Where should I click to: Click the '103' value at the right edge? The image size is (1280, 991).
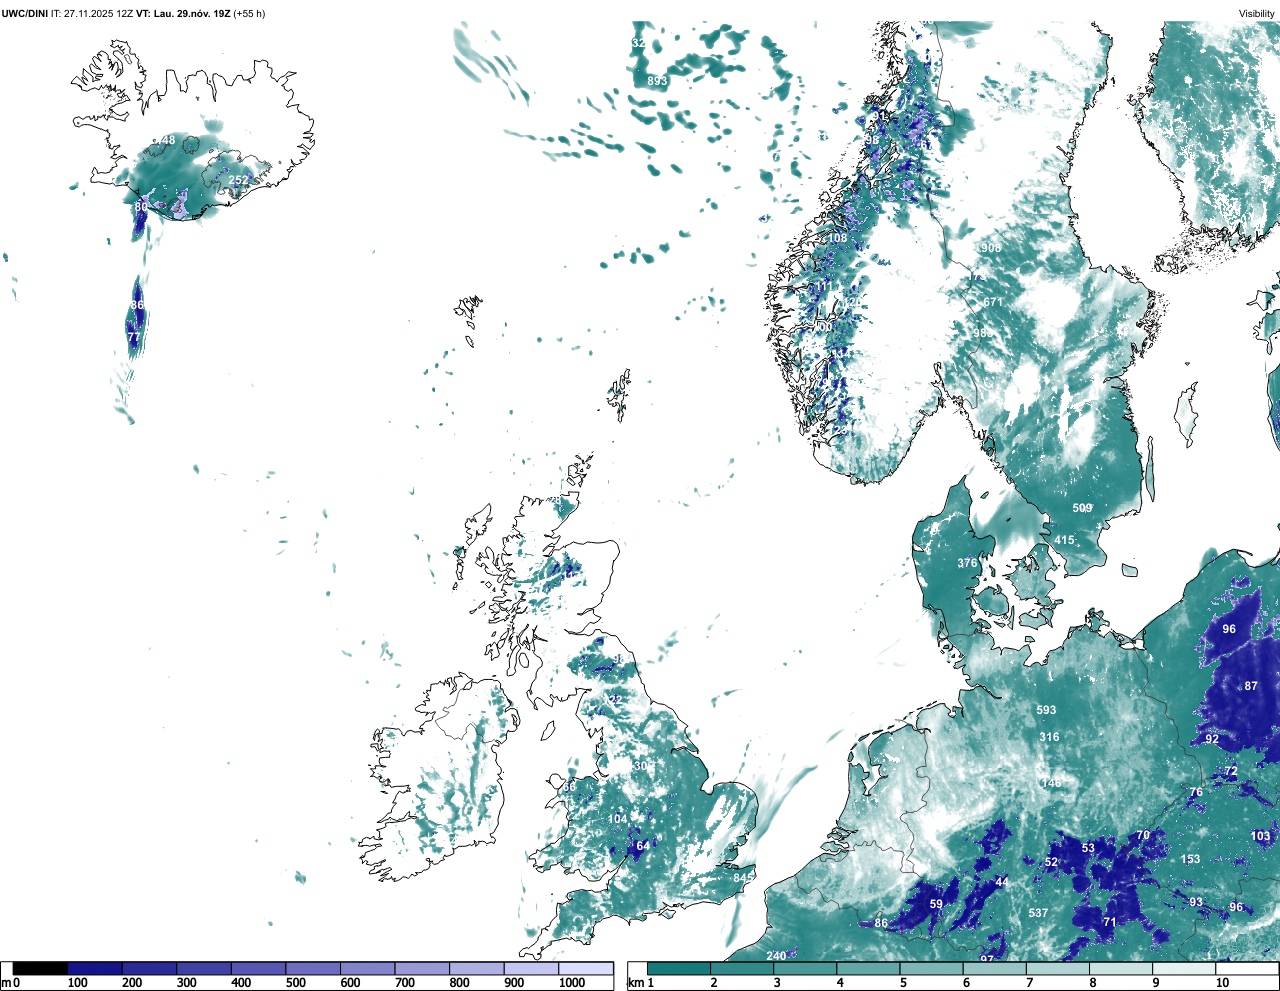[x=1260, y=836]
